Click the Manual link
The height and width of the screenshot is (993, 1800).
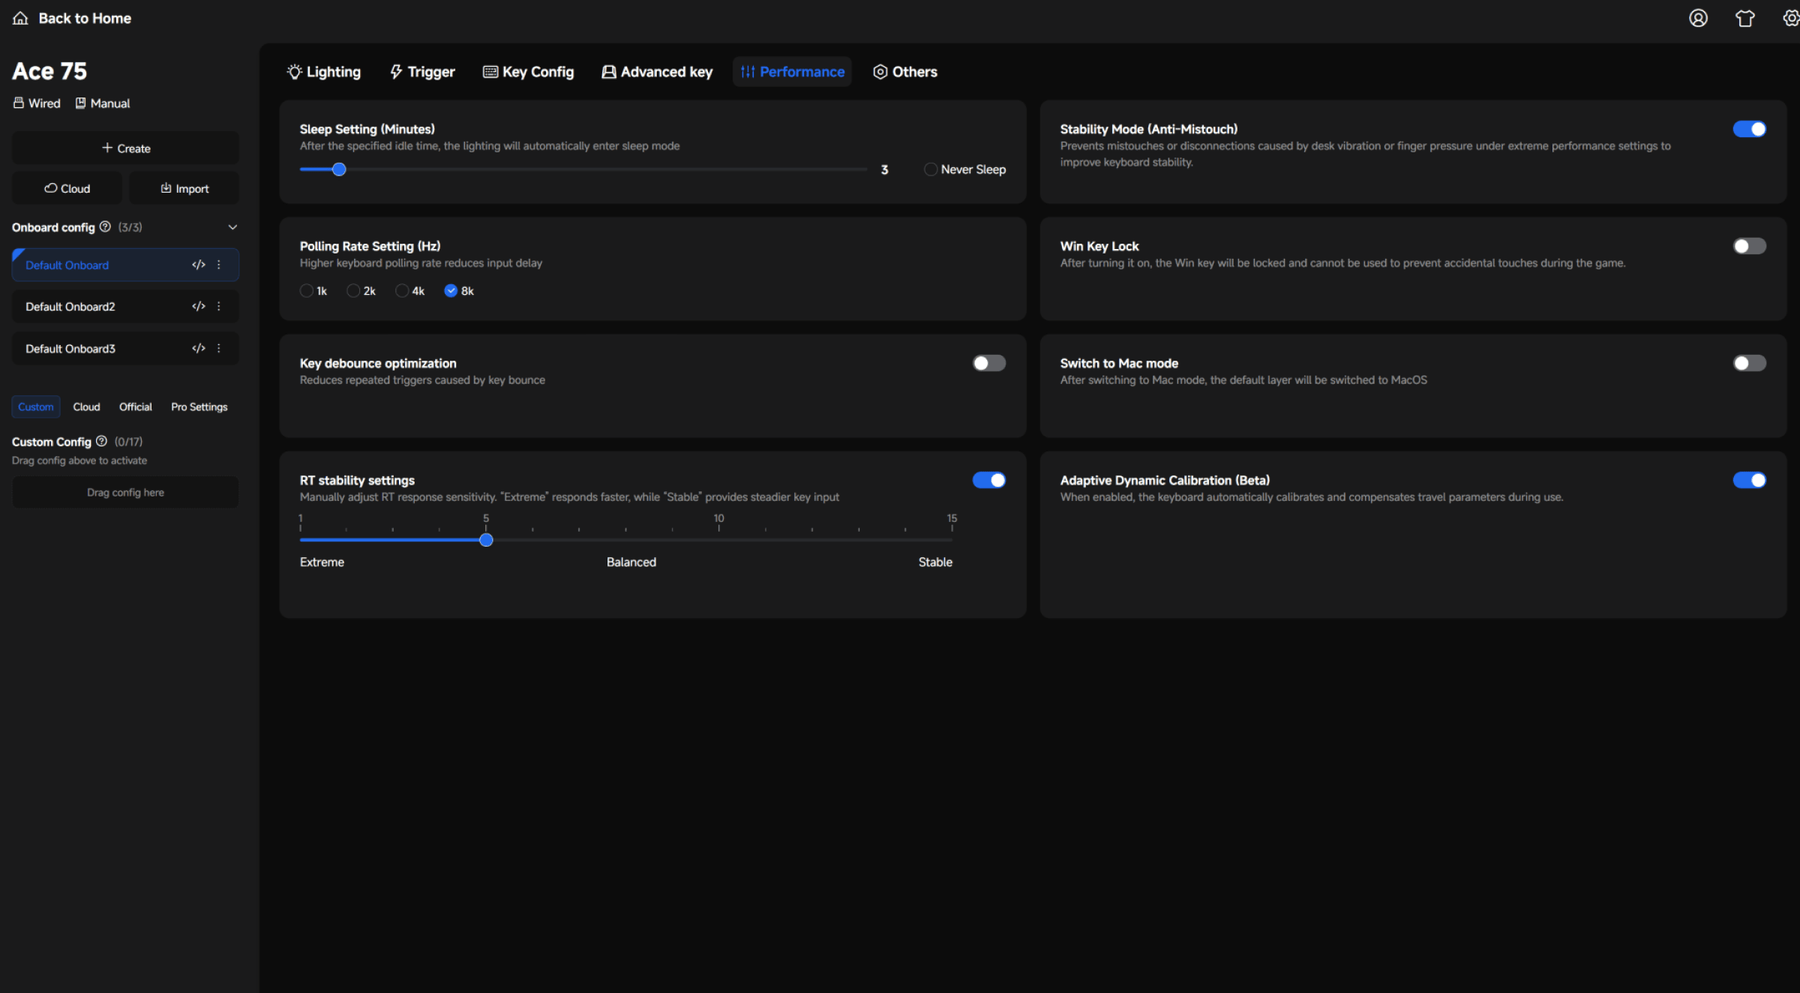tap(102, 103)
